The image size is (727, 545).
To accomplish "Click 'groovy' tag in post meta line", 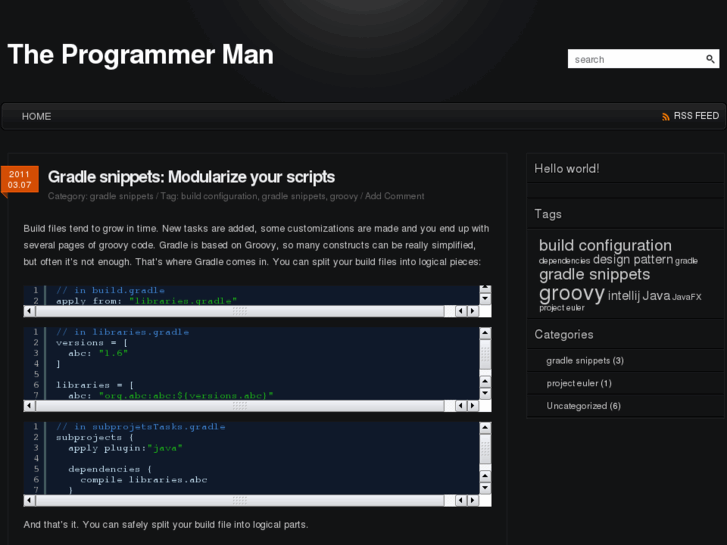I will (344, 196).
